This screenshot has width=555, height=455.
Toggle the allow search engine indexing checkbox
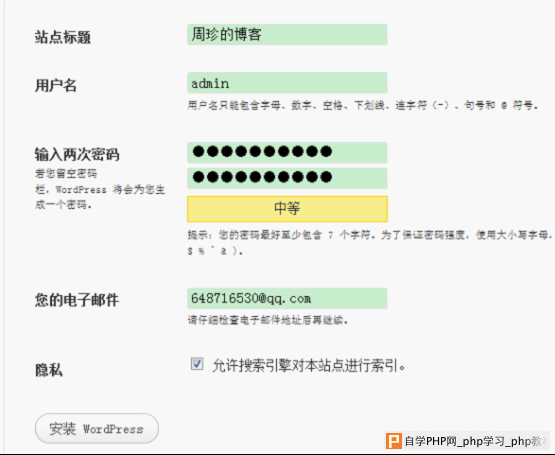197,364
